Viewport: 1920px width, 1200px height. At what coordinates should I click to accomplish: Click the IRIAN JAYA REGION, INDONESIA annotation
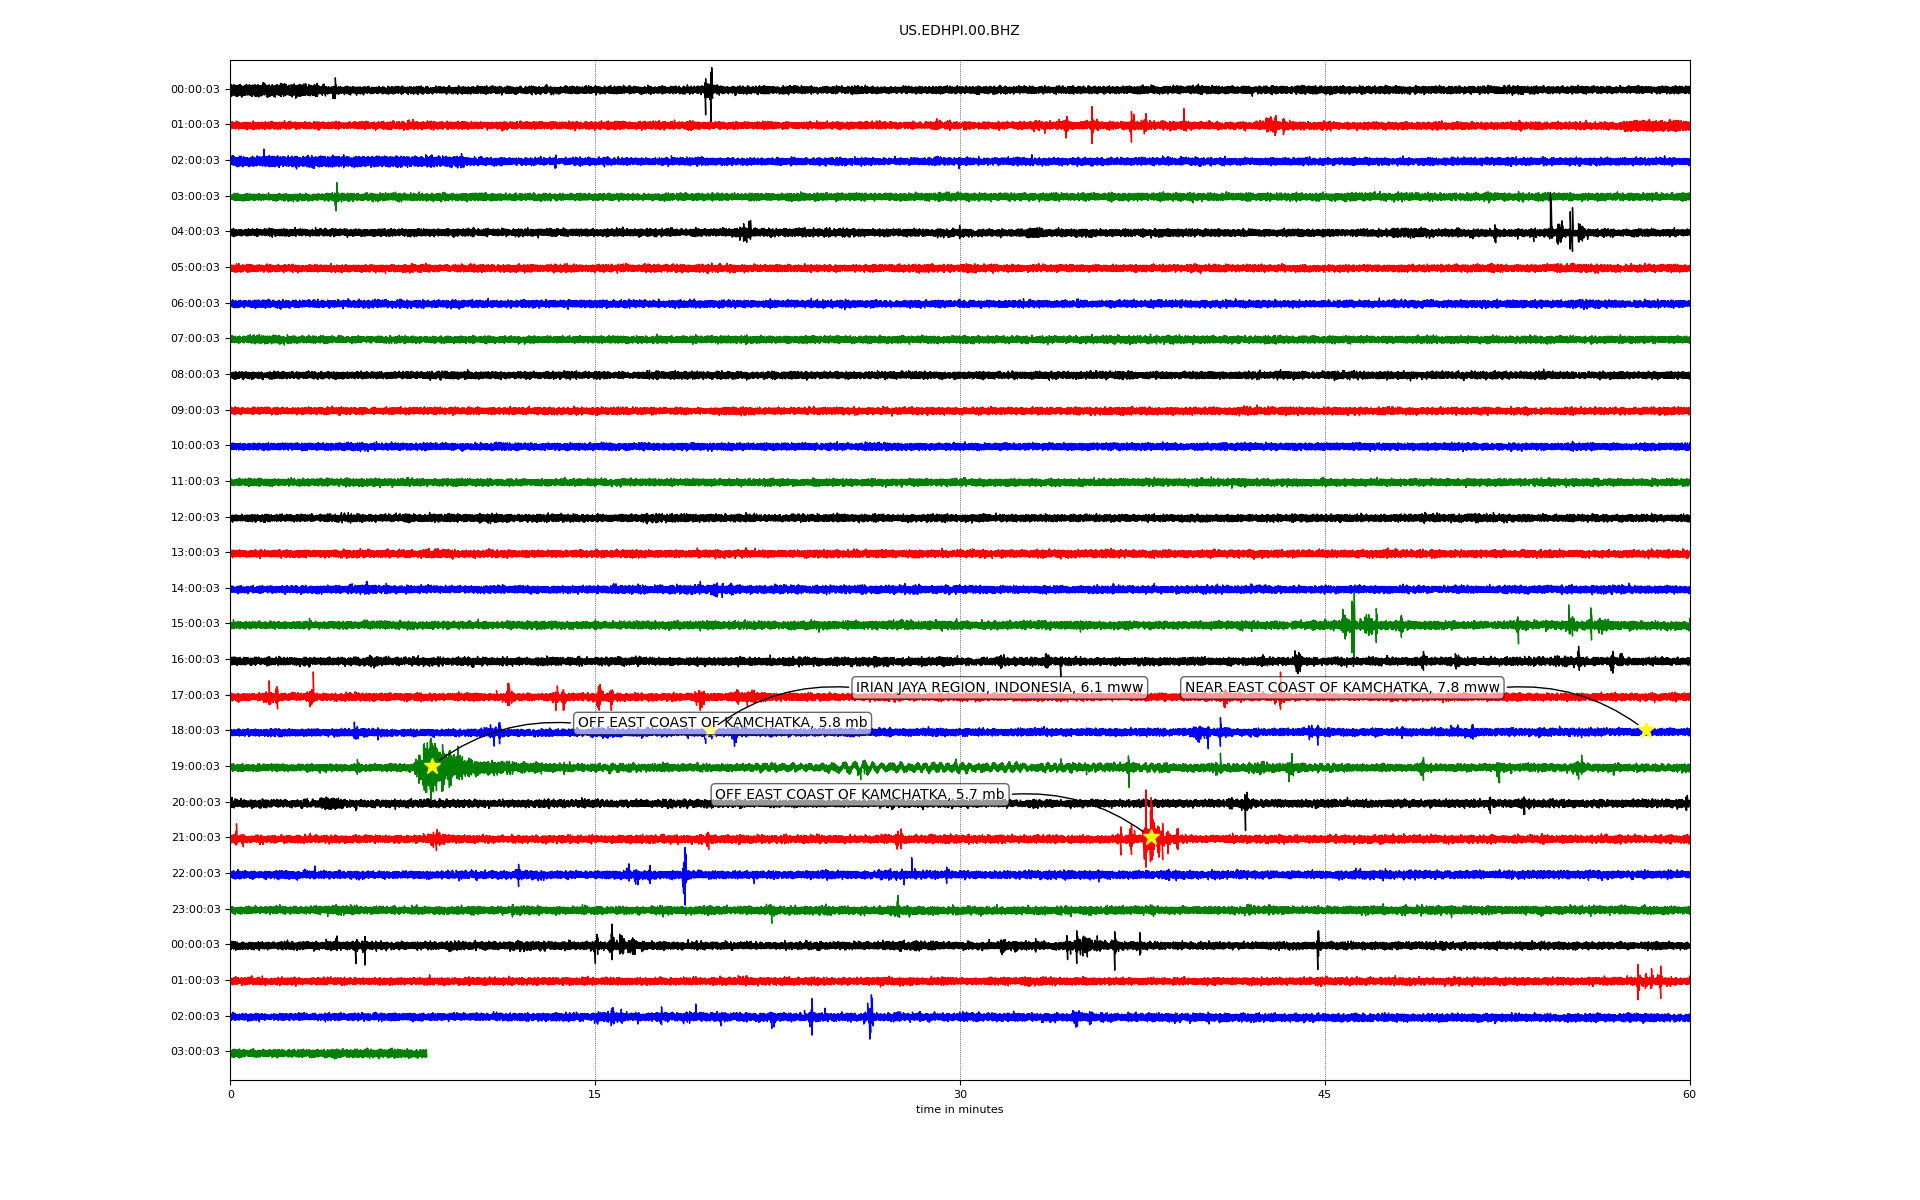tap(998, 687)
